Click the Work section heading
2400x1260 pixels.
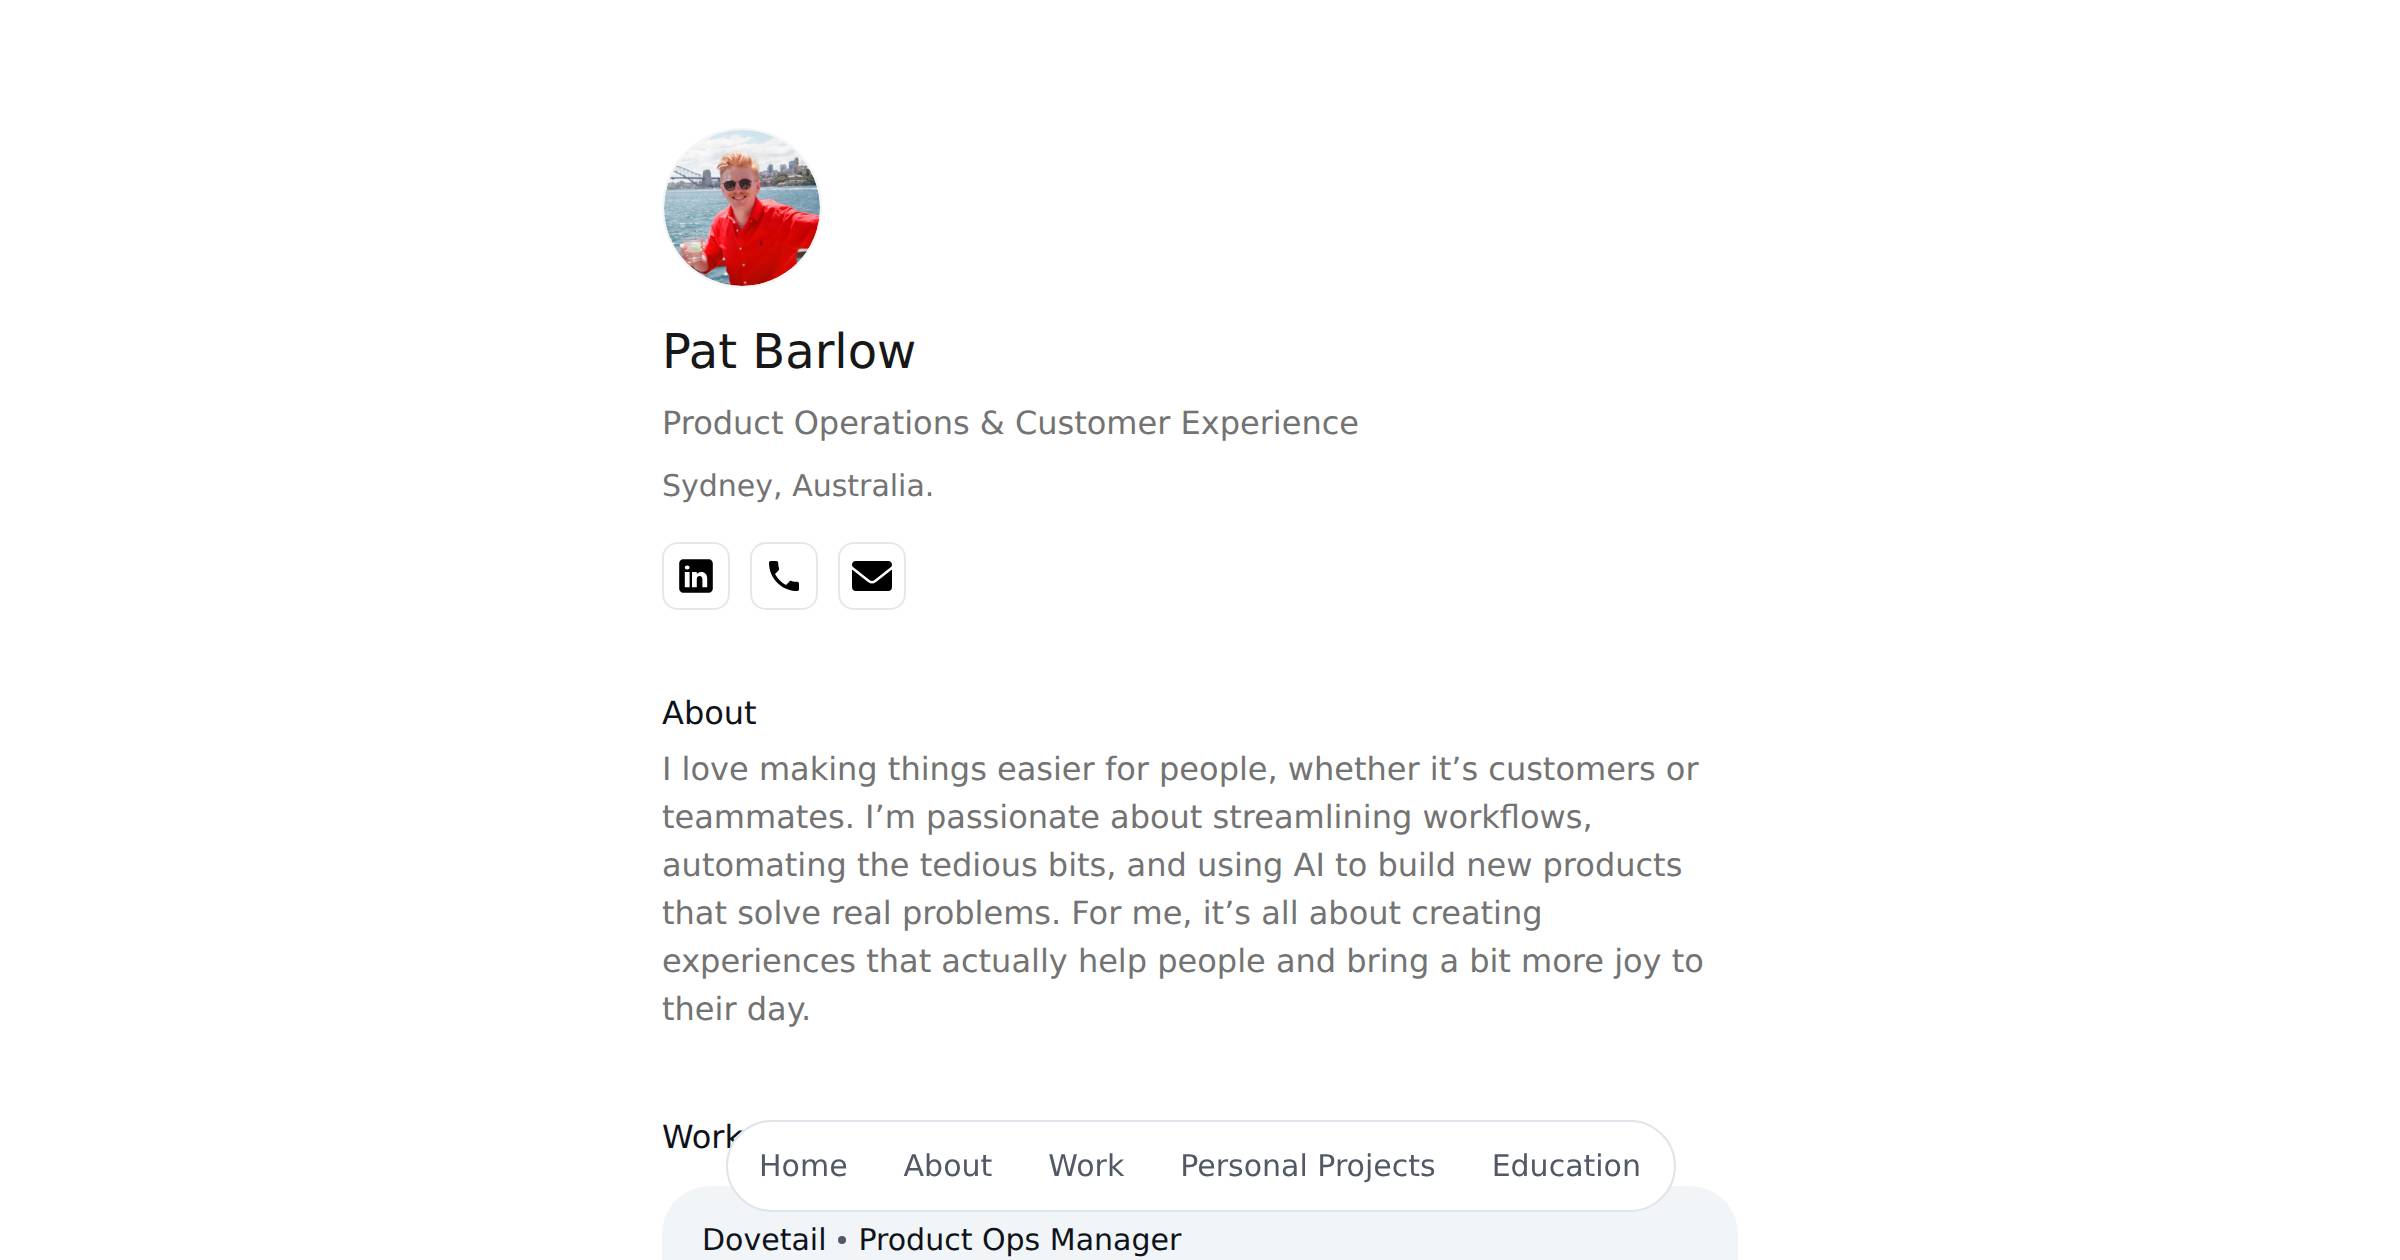click(x=697, y=1137)
